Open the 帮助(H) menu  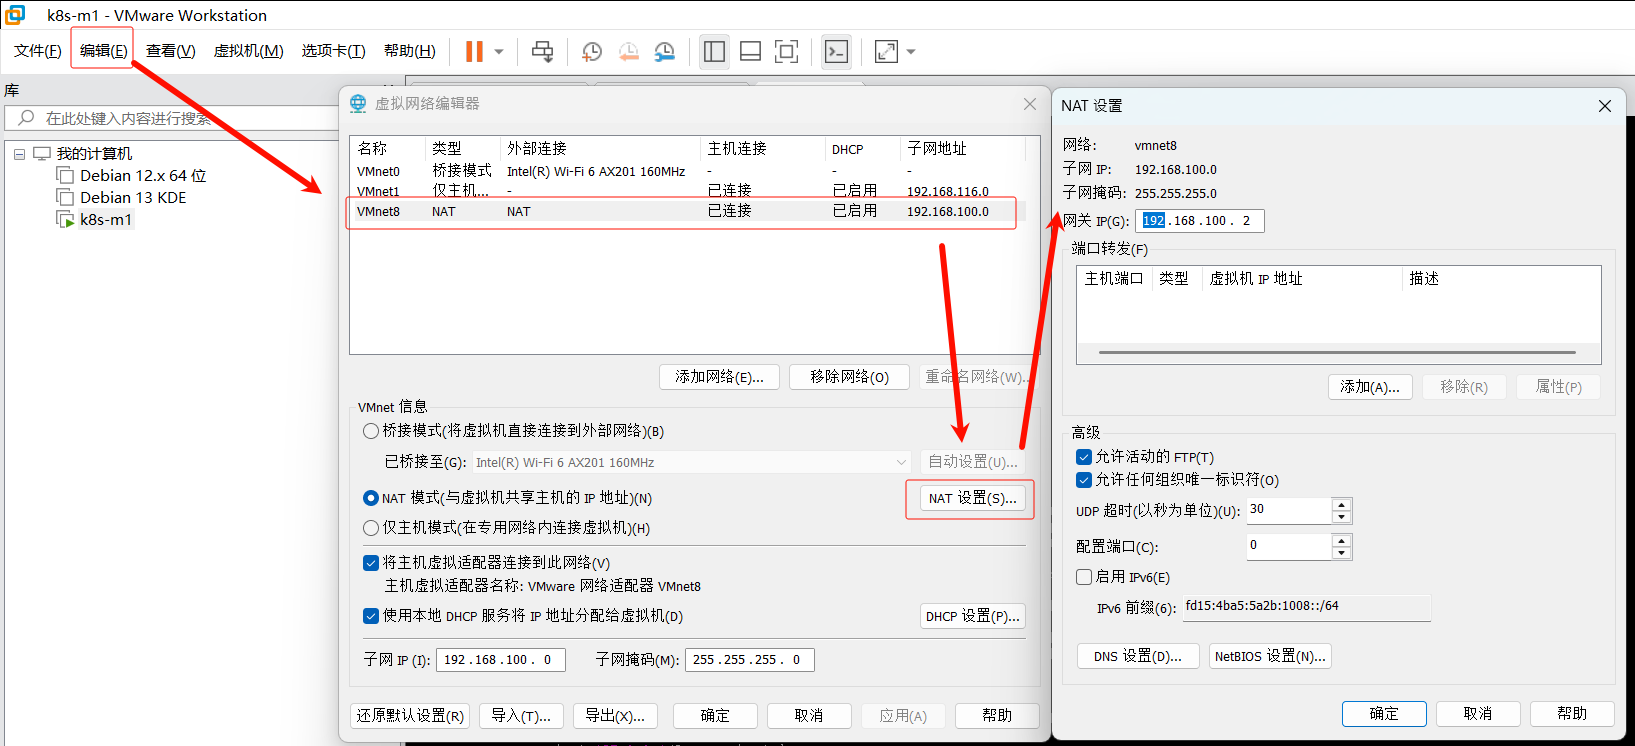[410, 51]
